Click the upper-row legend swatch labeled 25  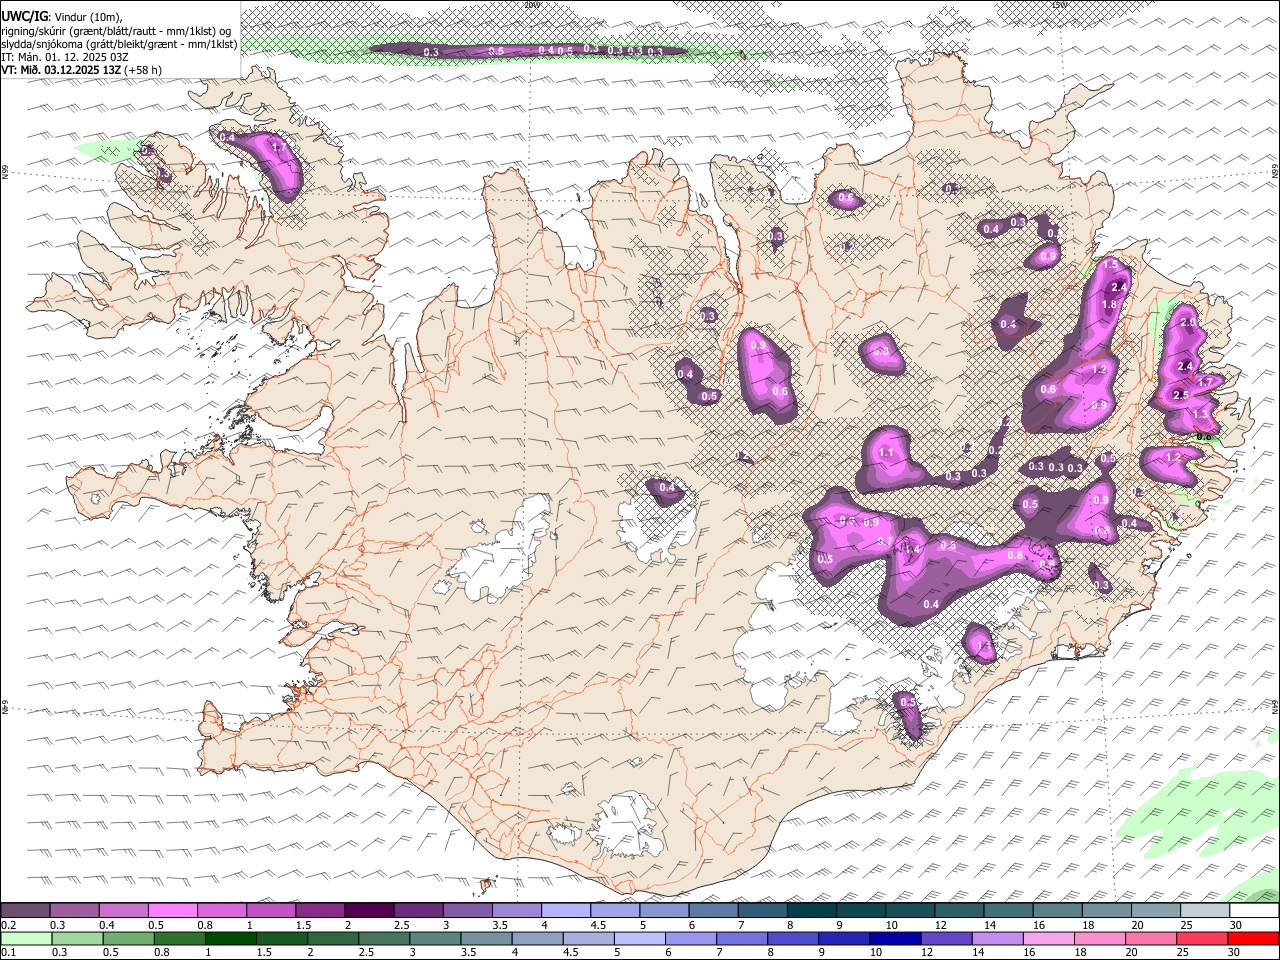point(1205,910)
